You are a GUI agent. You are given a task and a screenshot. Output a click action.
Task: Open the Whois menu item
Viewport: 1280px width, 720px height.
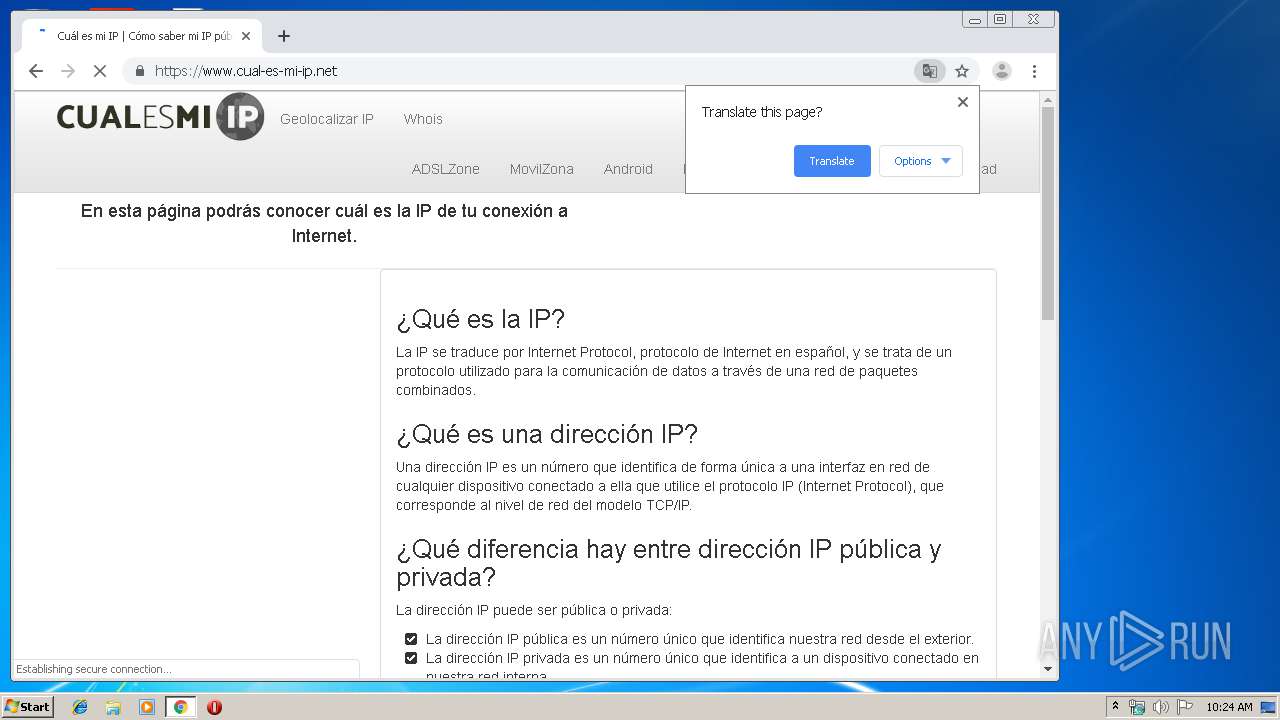coord(423,119)
